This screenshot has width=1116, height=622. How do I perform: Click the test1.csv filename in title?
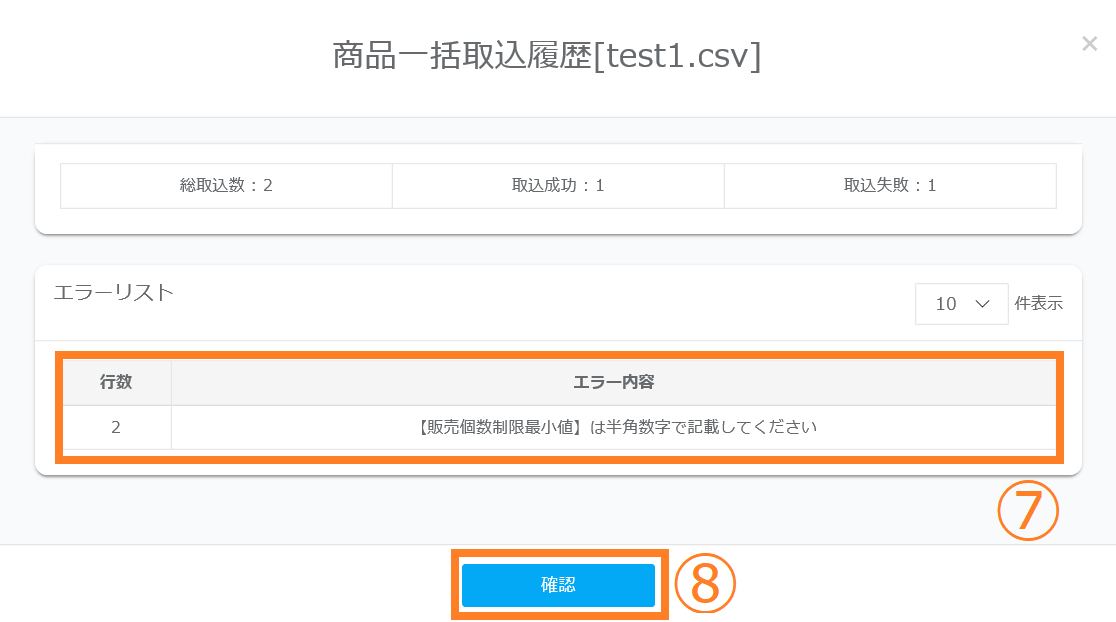click(x=677, y=55)
